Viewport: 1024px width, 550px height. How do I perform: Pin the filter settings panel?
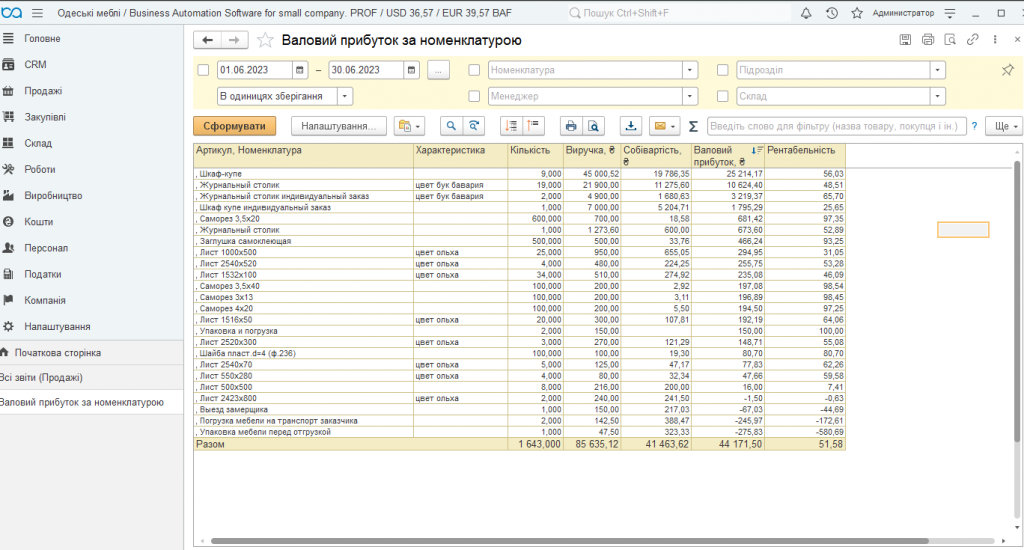[x=1008, y=70]
